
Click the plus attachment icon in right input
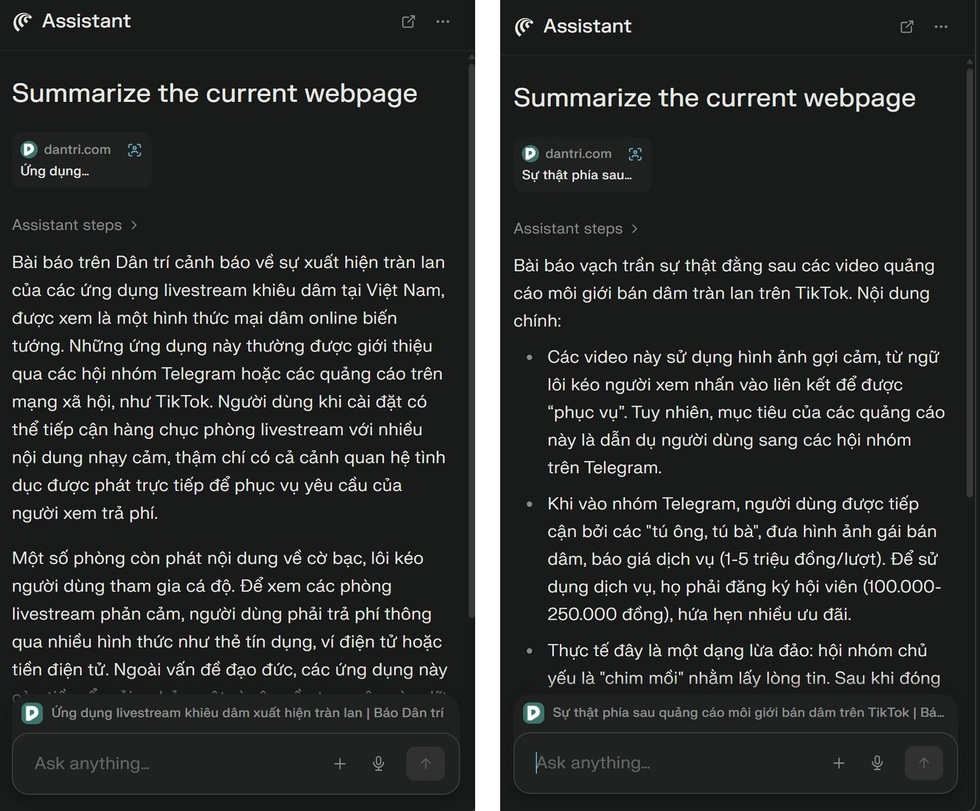pyautogui.click(x=839, y=763)
